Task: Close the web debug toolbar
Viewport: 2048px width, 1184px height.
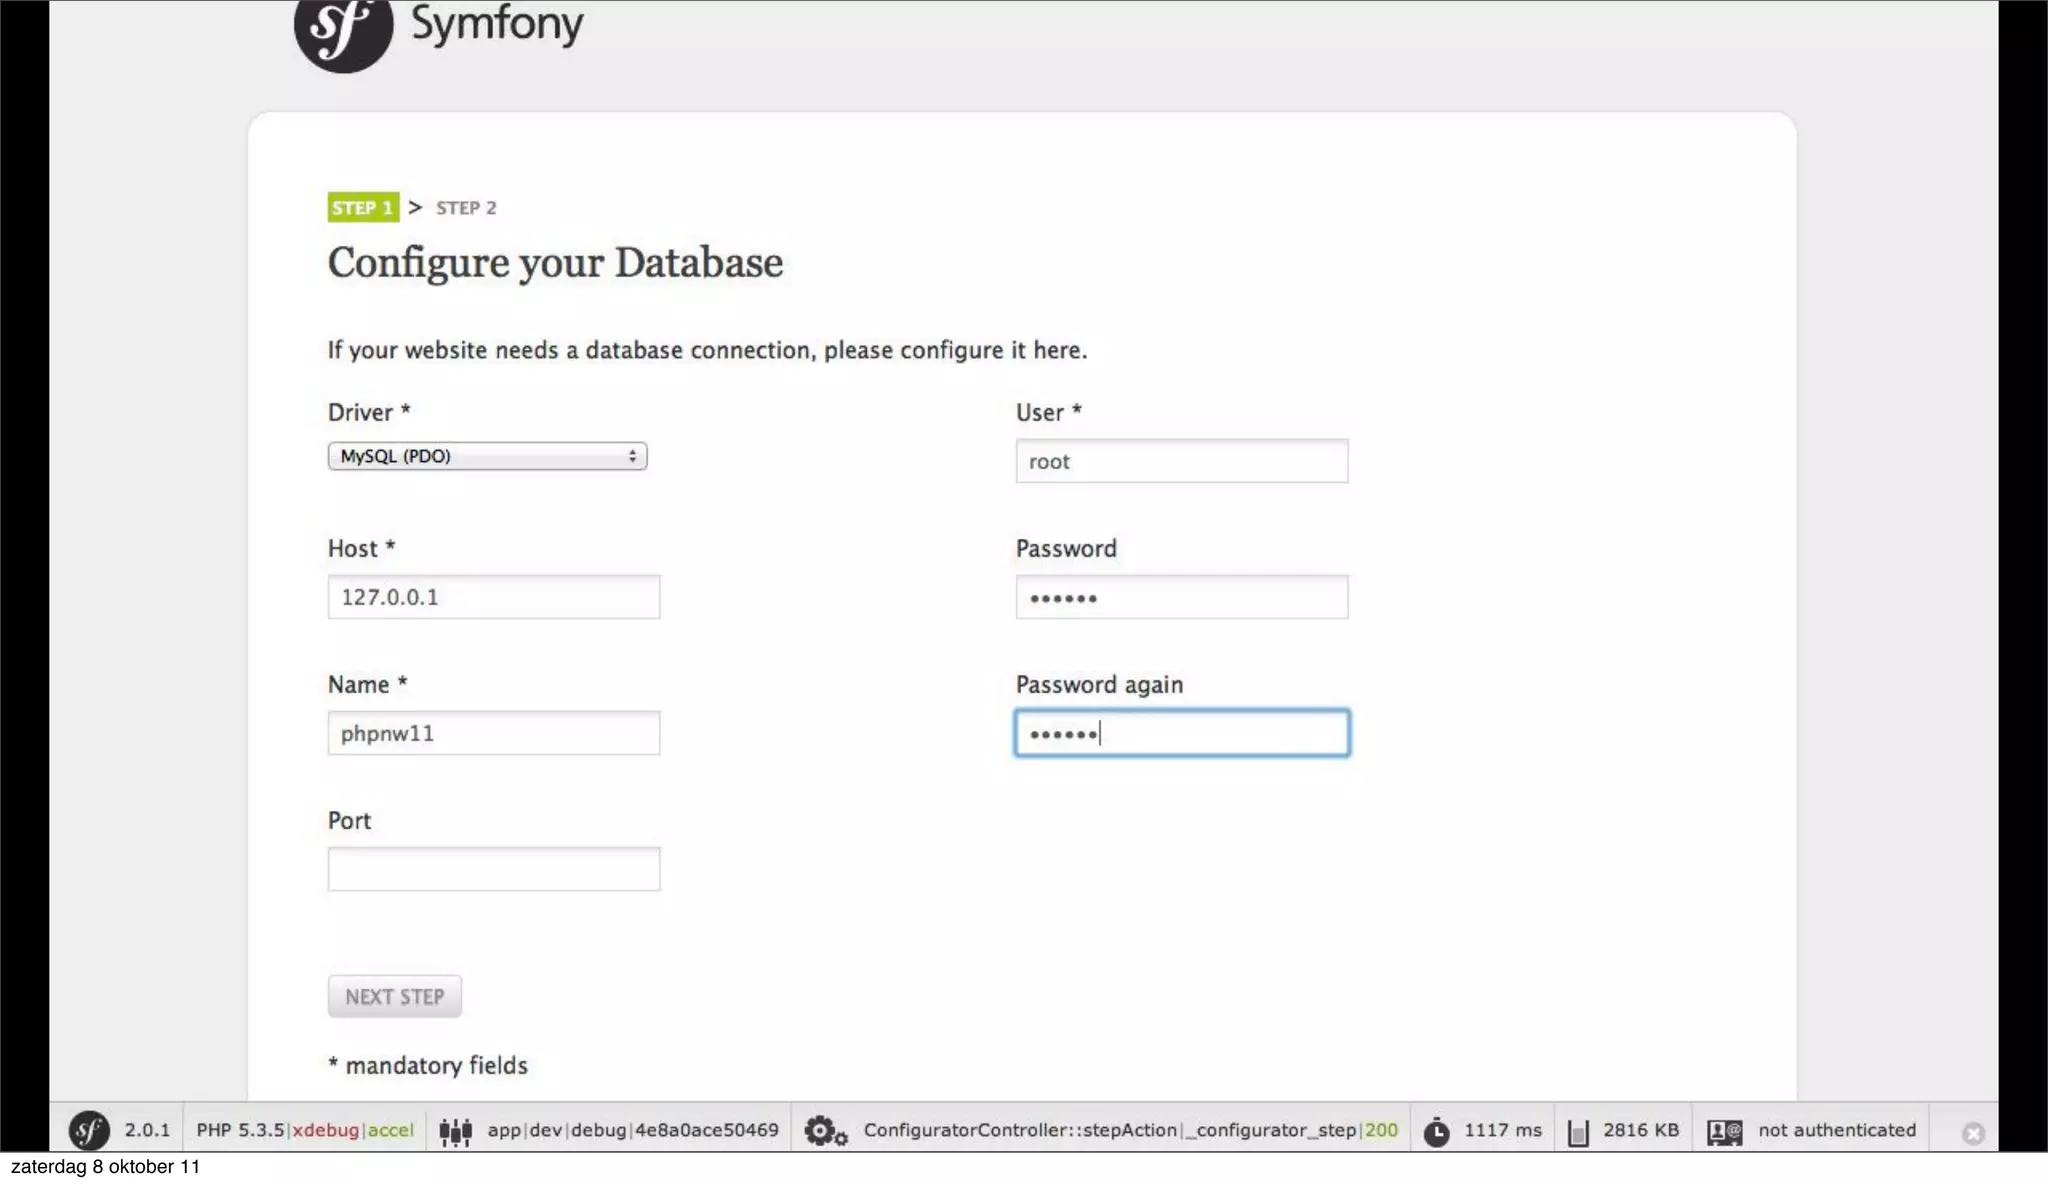Action: (1972, 1133)
